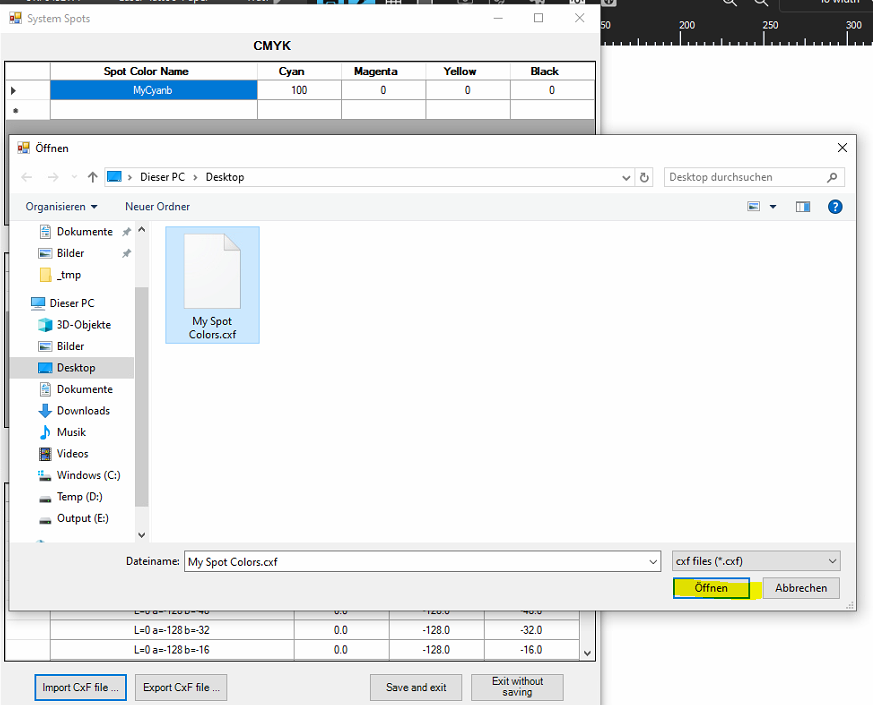The height and width of the screenshot is (705, 873).
Task: Open the view options dropdown arrow
Action: pyautogui.click(x=773, y=207)
